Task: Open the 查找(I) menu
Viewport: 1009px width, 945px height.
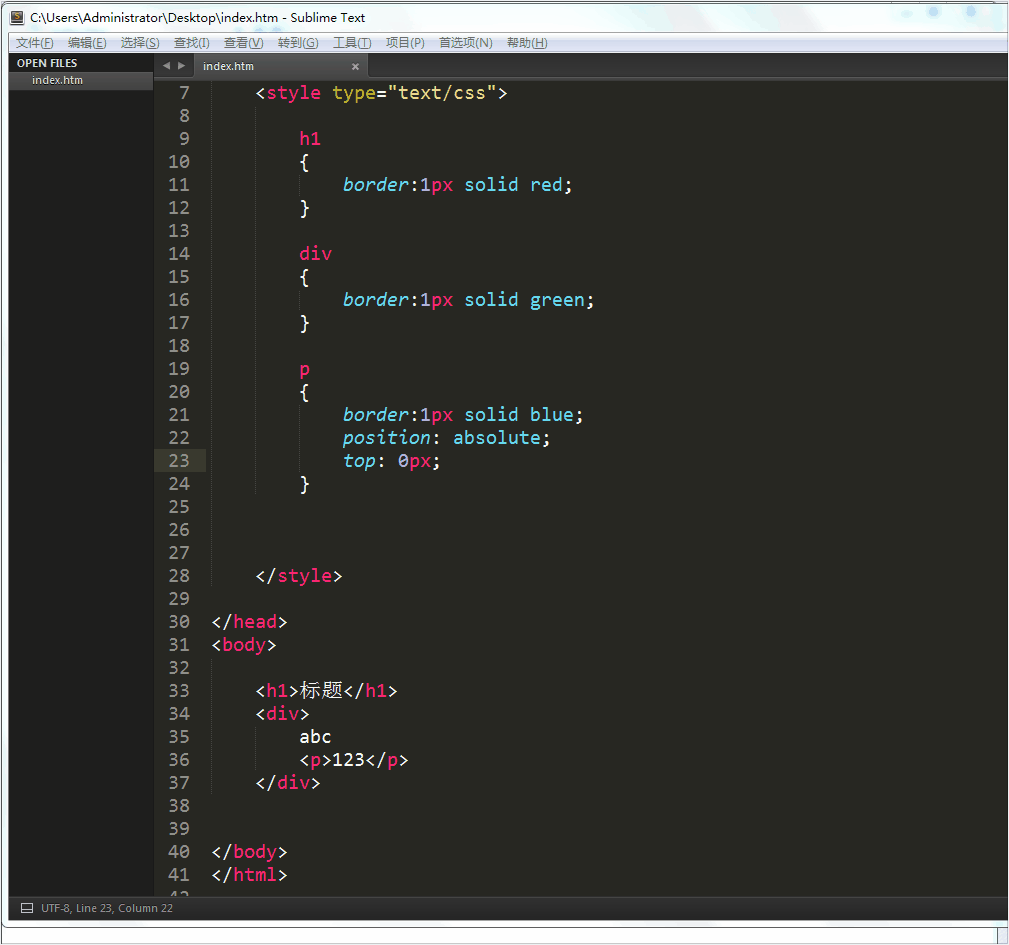Action: (x=191, y=42)
